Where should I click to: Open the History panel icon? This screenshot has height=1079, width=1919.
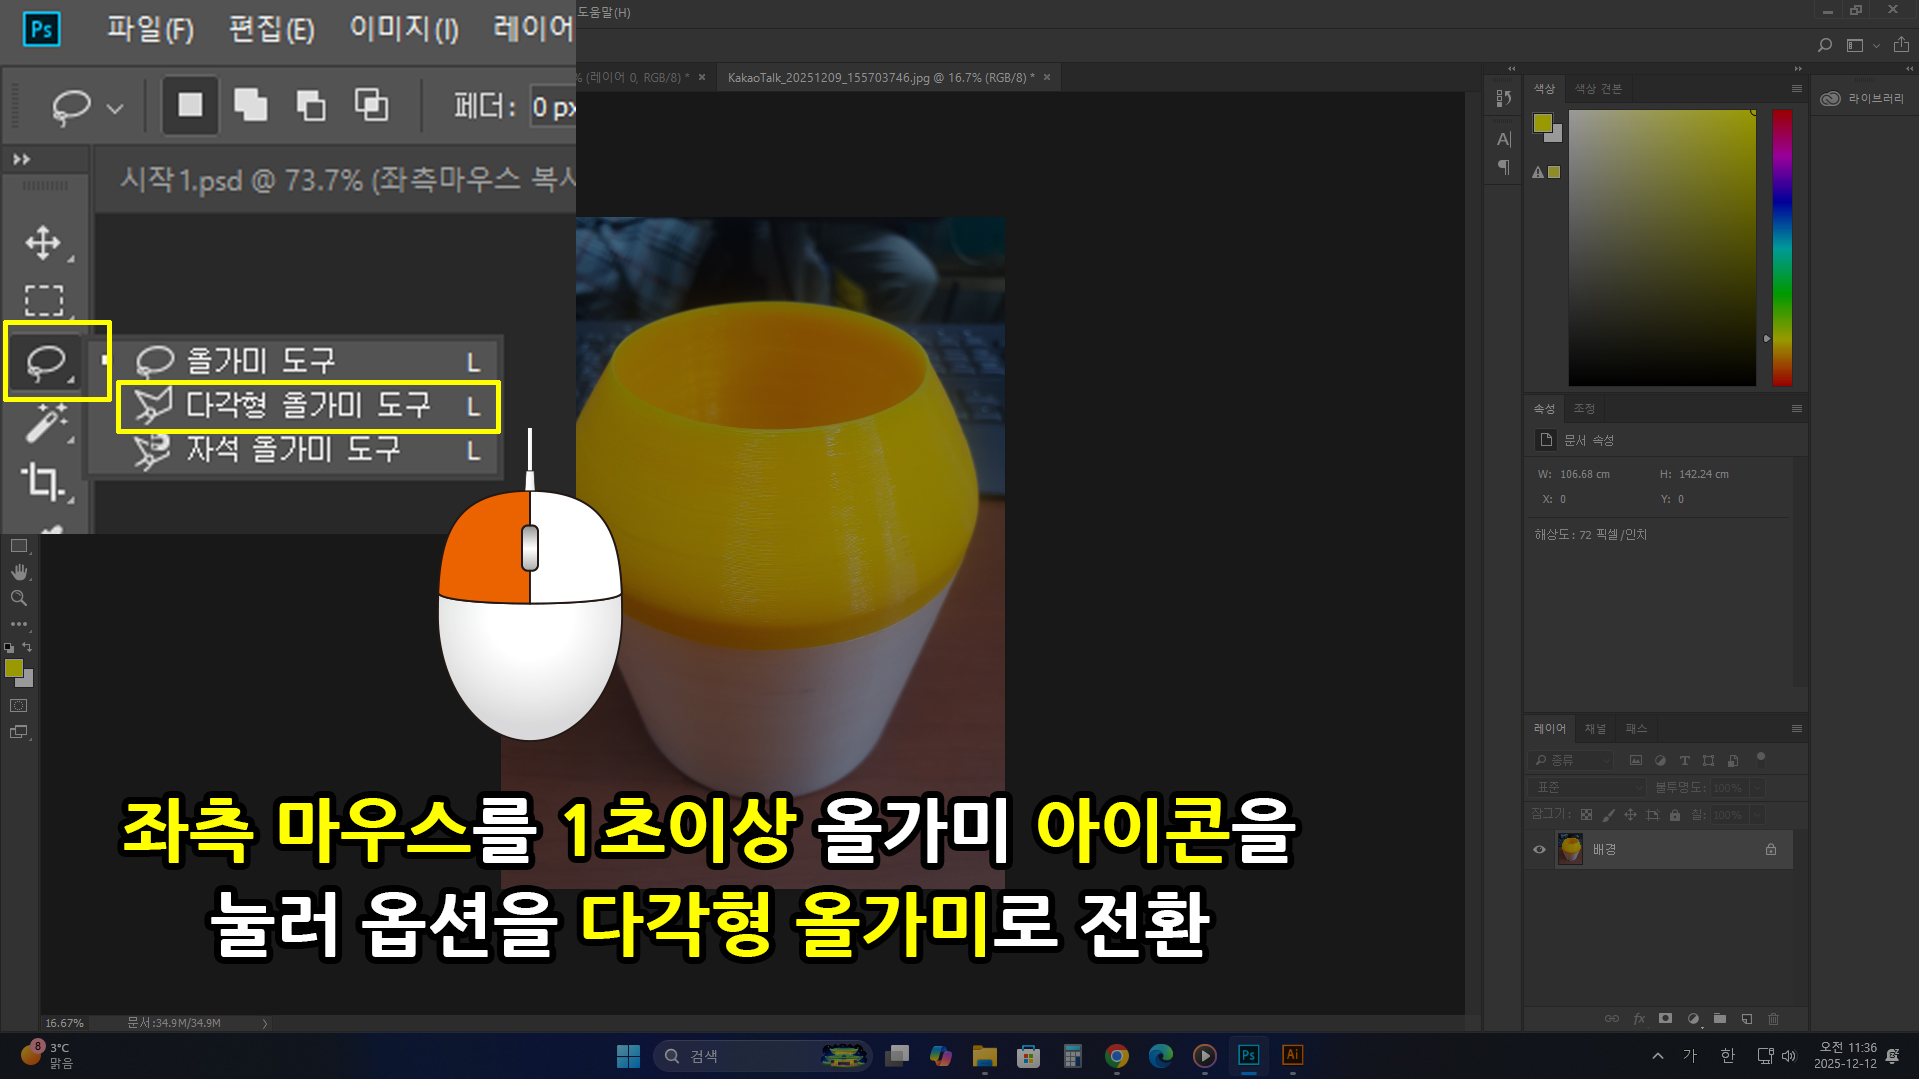[x=1503, y=98]
